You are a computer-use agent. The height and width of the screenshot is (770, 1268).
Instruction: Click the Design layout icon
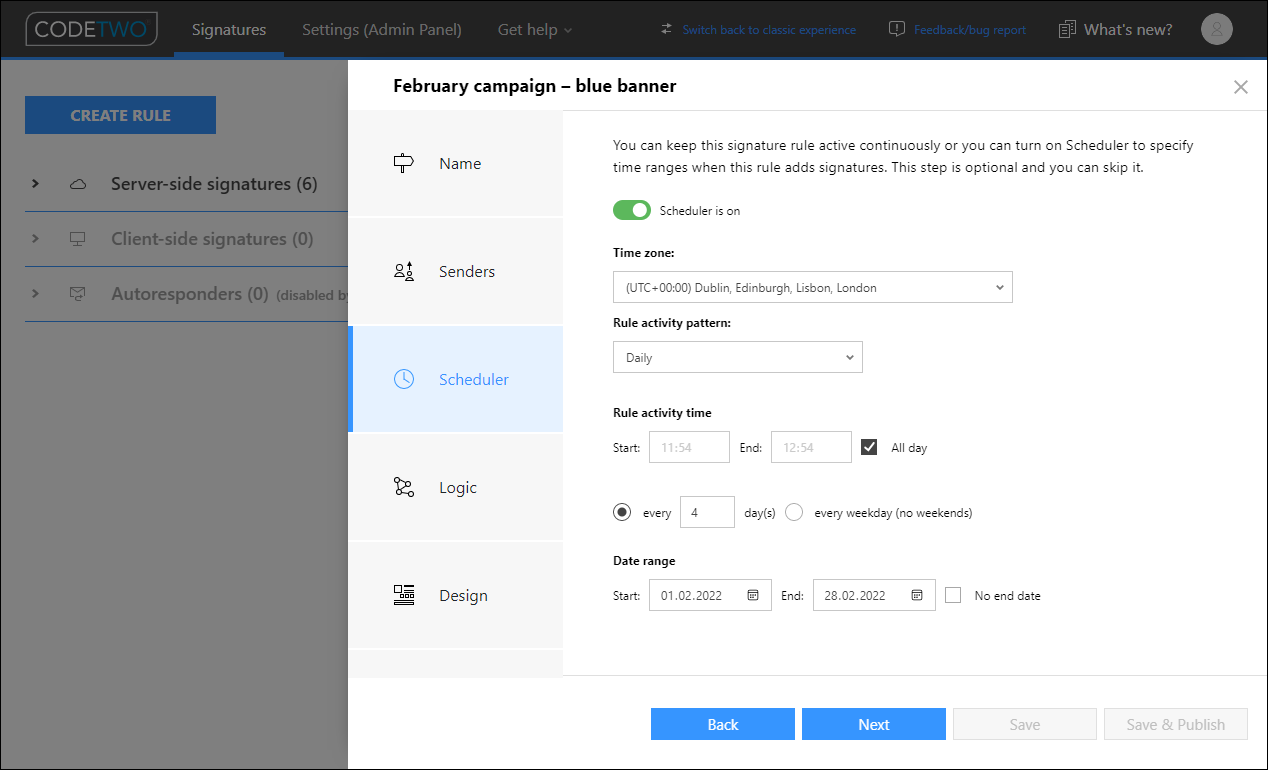click(404, 595)
